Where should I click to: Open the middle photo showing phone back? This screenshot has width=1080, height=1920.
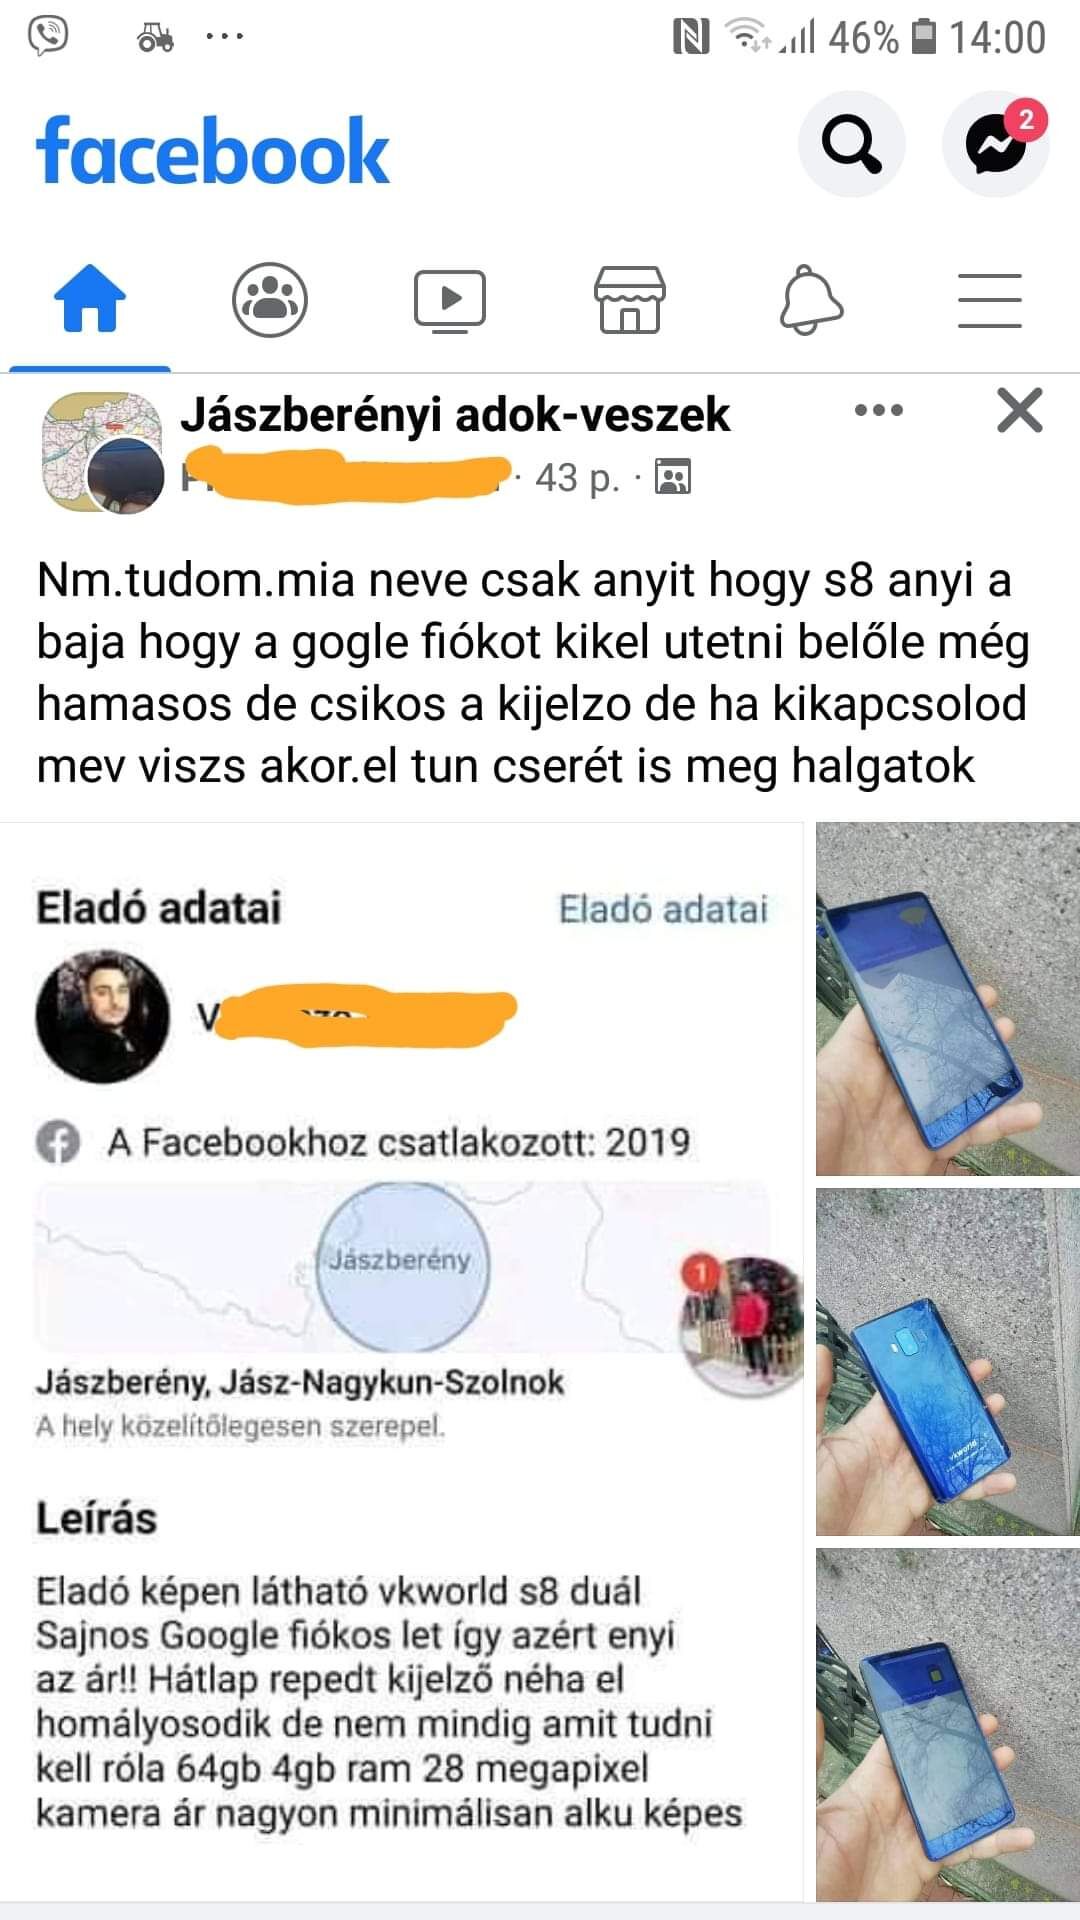[948, 1362]
